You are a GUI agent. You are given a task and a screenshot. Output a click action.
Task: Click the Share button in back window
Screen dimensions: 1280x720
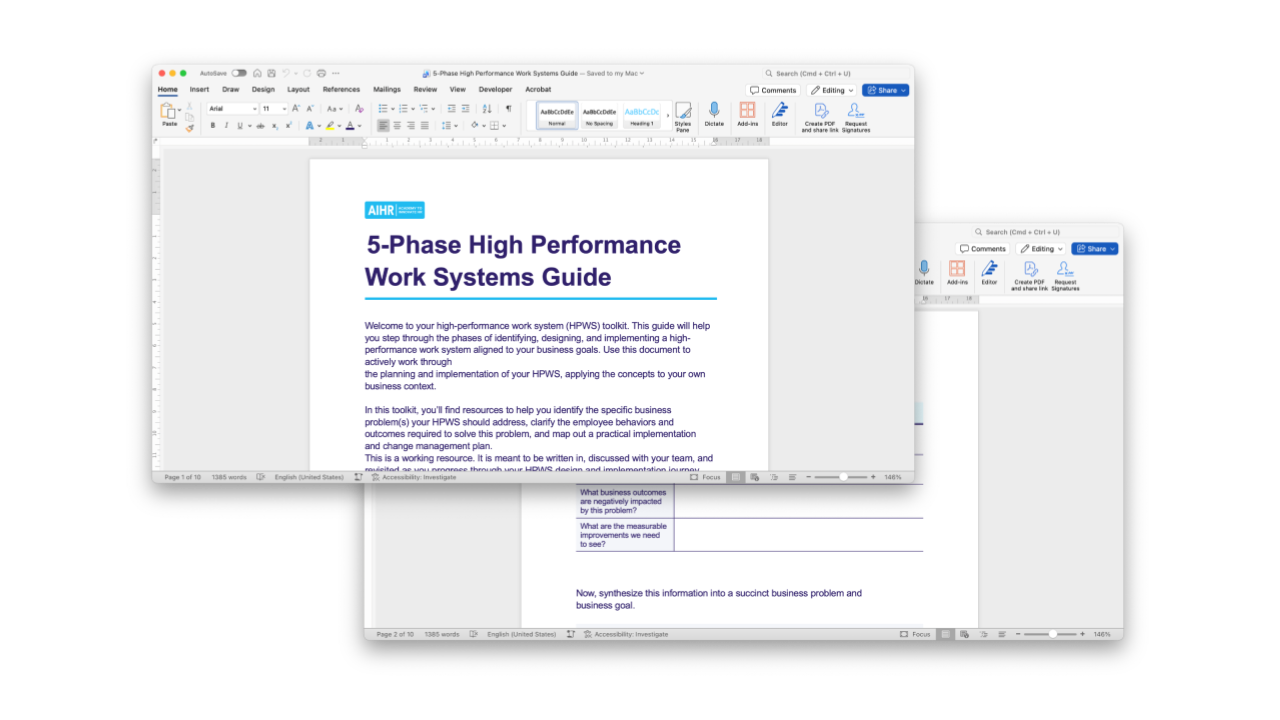(1094, 249)
